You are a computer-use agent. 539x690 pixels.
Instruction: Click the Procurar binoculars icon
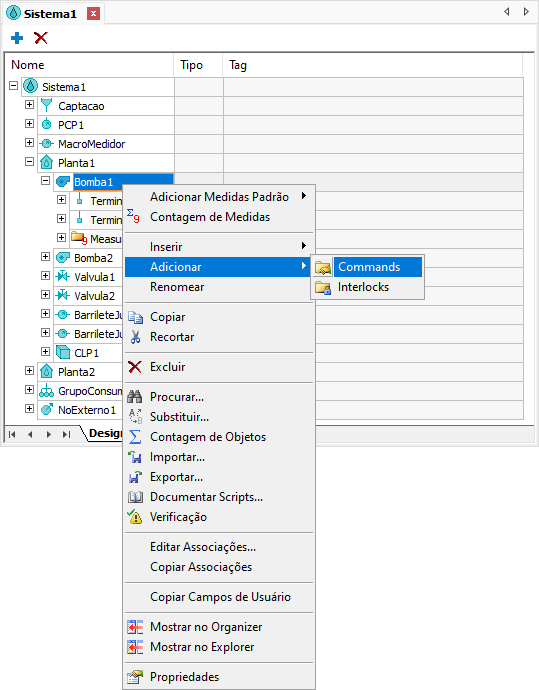135,397
